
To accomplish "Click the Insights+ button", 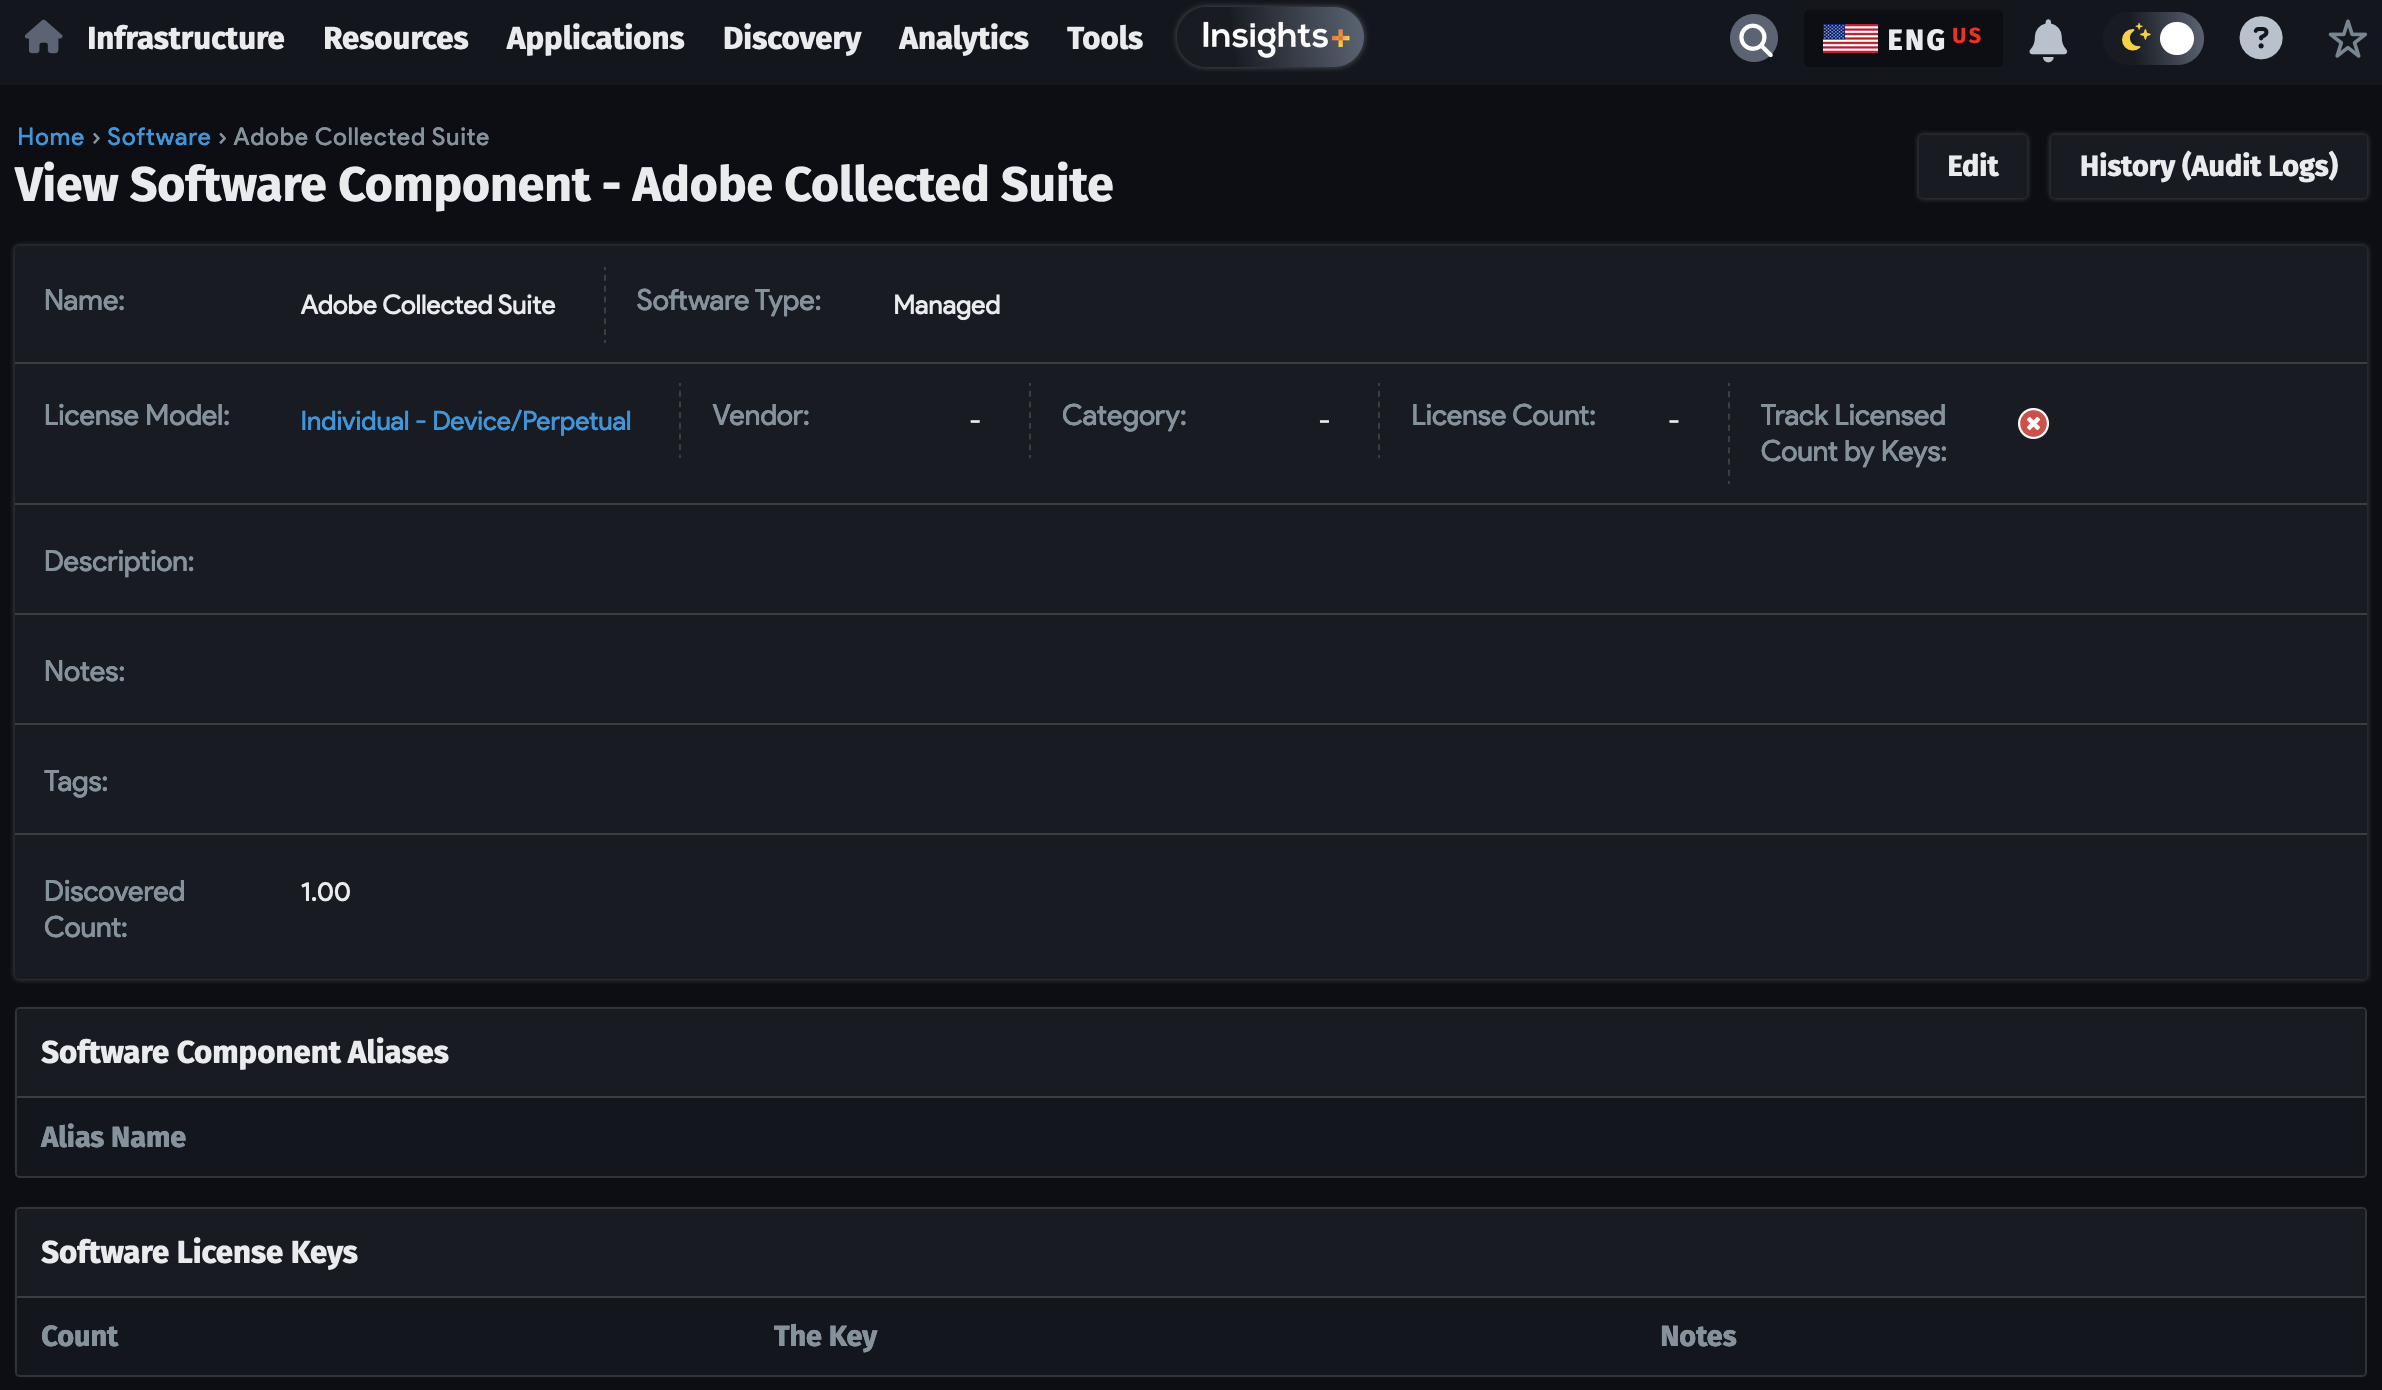I will (1270, 38).
